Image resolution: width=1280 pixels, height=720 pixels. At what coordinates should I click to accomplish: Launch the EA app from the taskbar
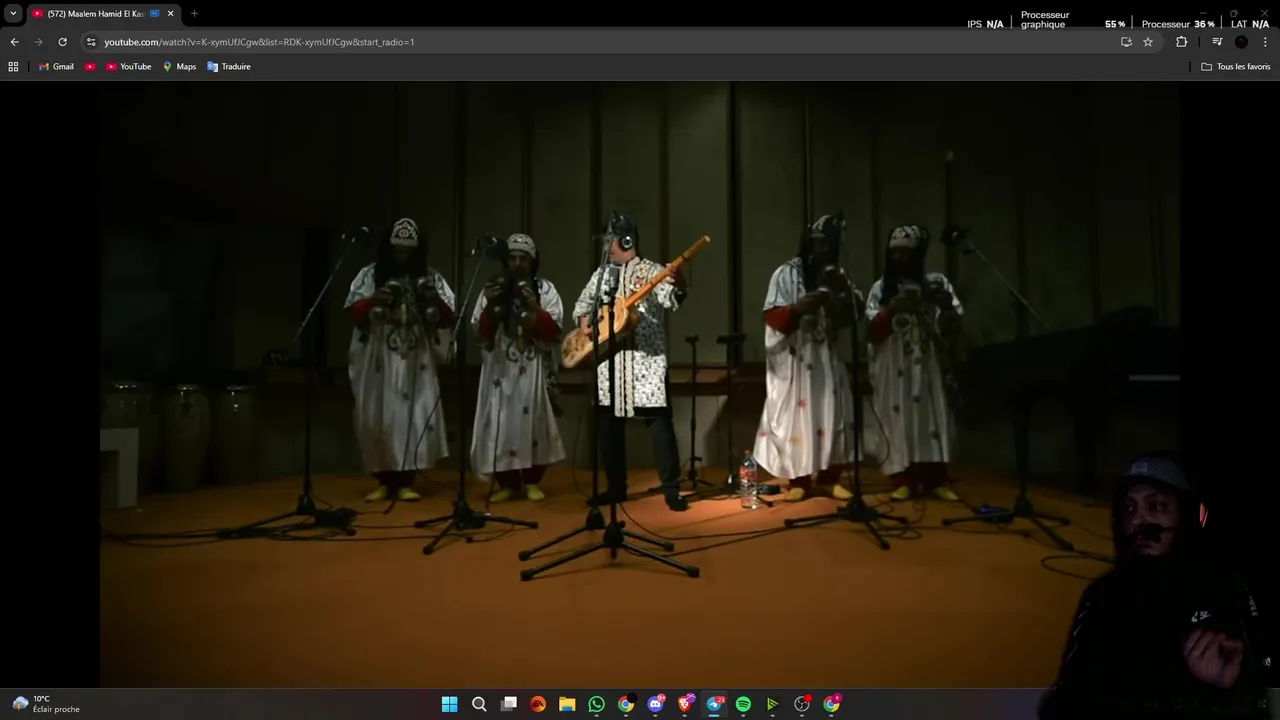point(538,704)
